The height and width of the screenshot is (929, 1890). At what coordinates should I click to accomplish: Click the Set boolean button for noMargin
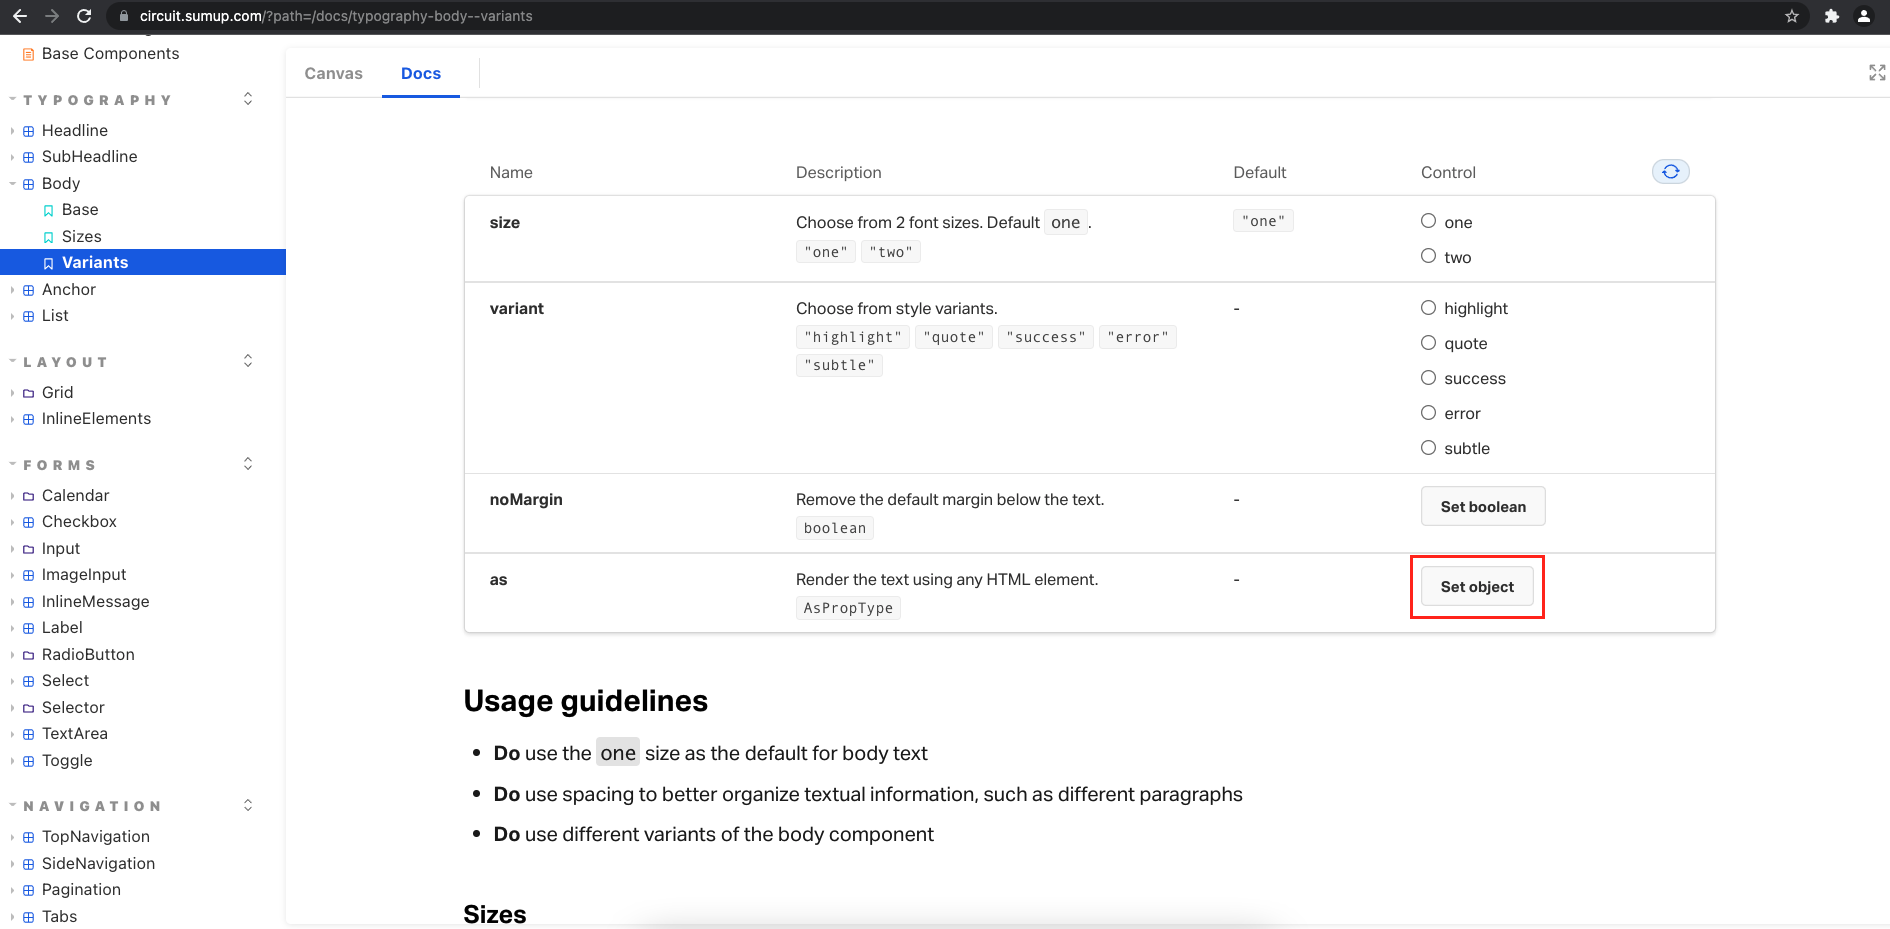1483,506
